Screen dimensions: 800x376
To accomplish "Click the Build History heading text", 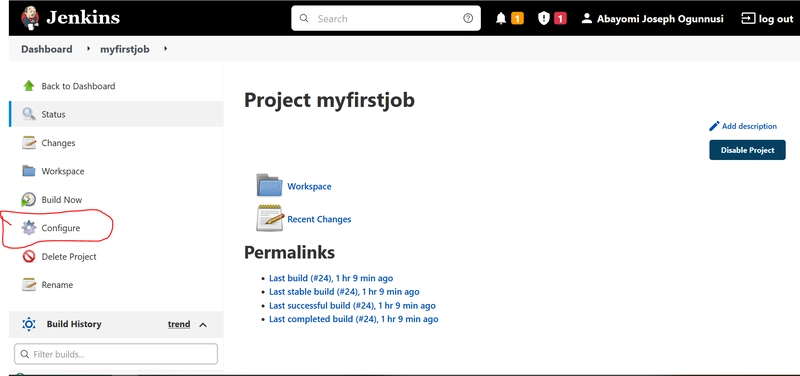I will point(74,324).
